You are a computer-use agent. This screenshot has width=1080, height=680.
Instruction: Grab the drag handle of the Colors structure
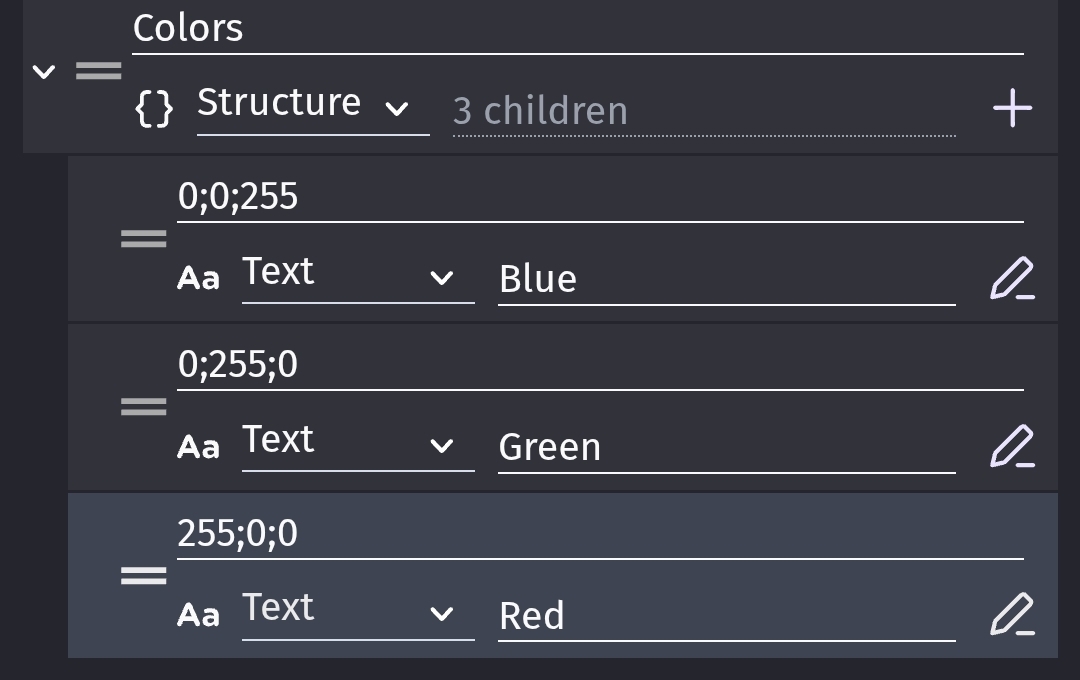[99, 71]
